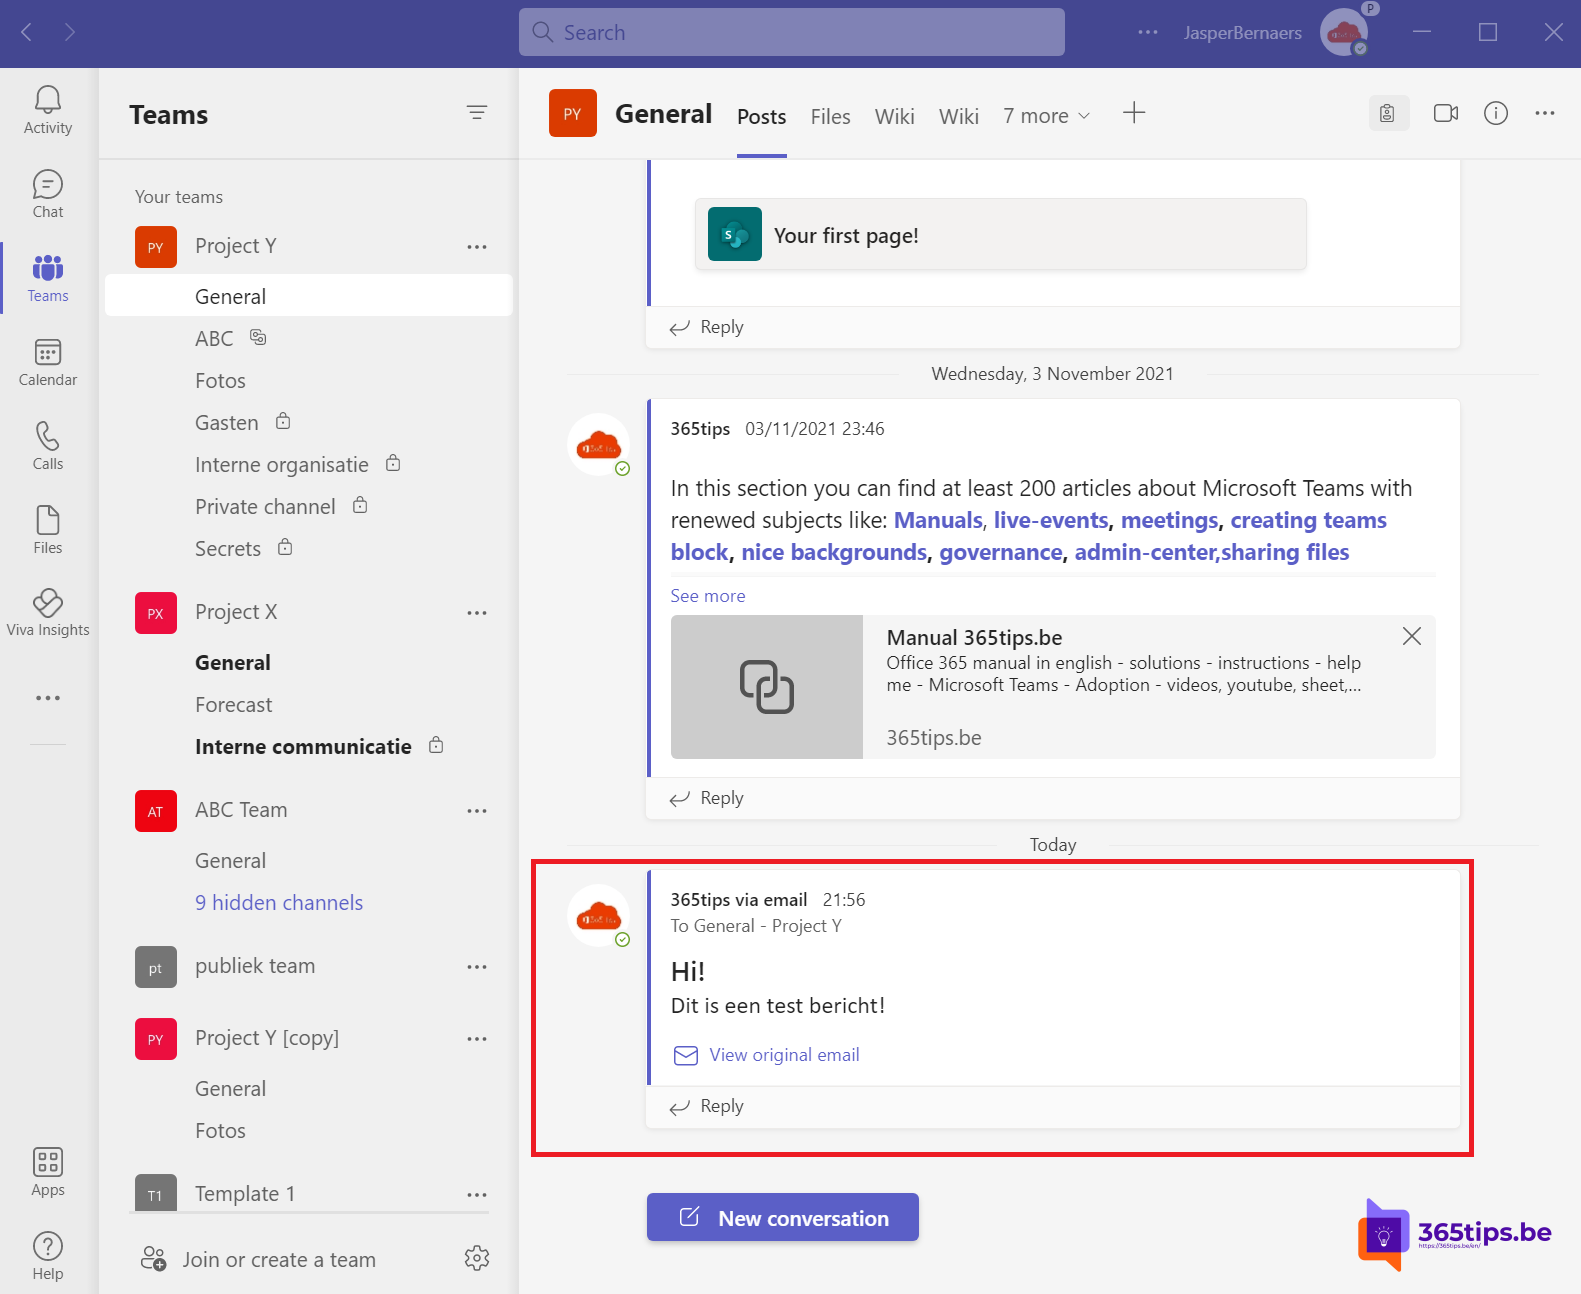This screenshot has height=1294, width=1581.
Task: Start a video meeting in channel
Action: pyautogui.click(x=1445, y=114)
